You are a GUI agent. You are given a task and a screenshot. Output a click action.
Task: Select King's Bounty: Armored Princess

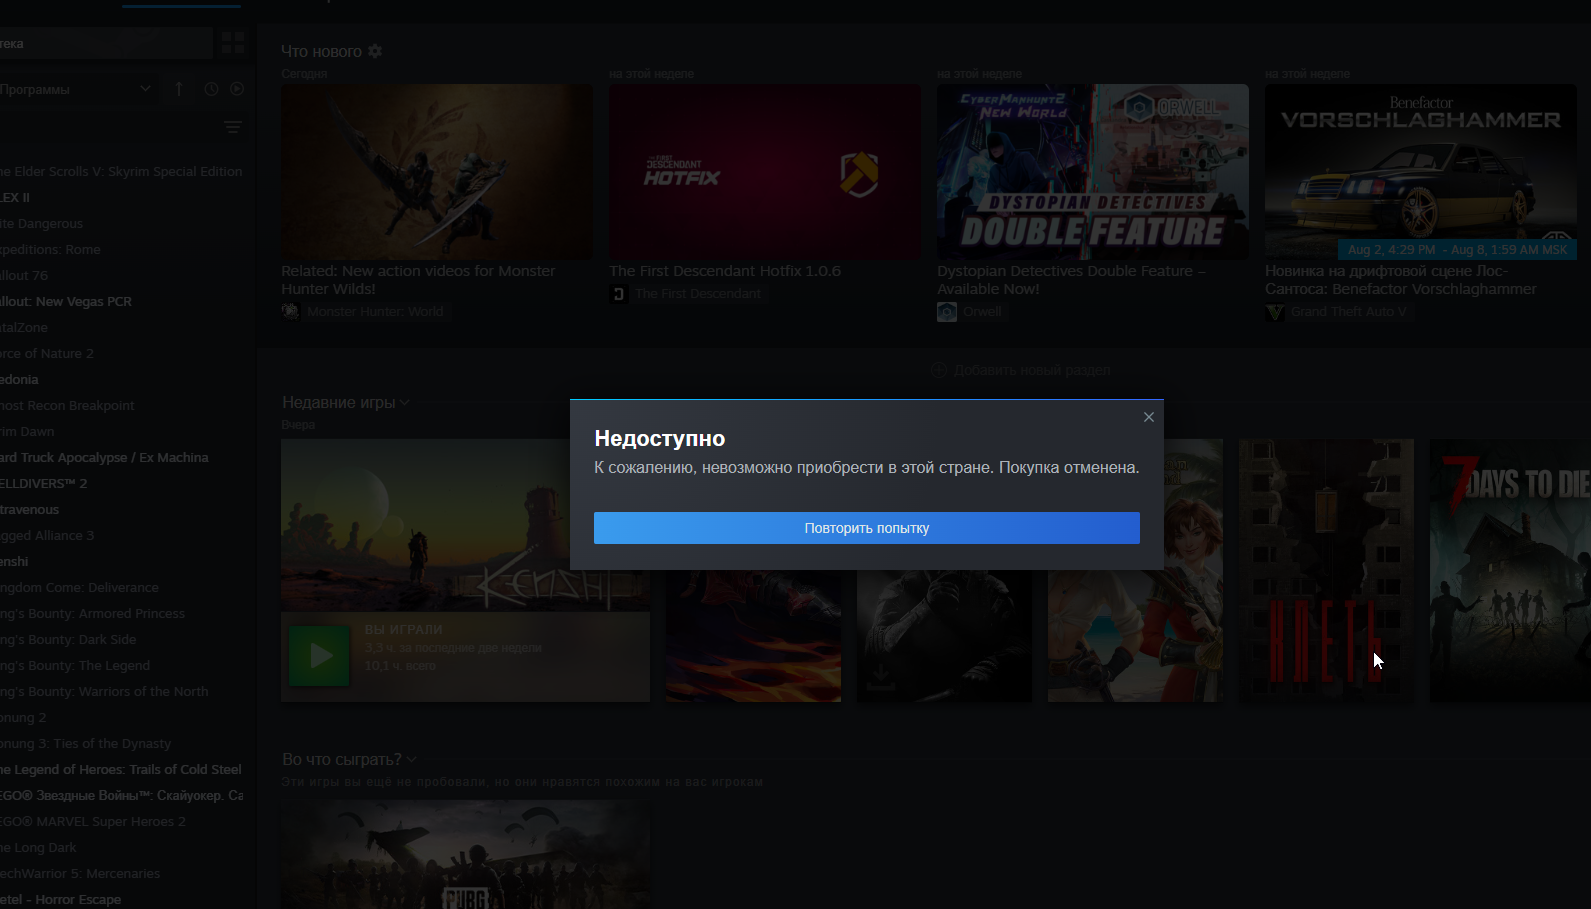point(92,614)
